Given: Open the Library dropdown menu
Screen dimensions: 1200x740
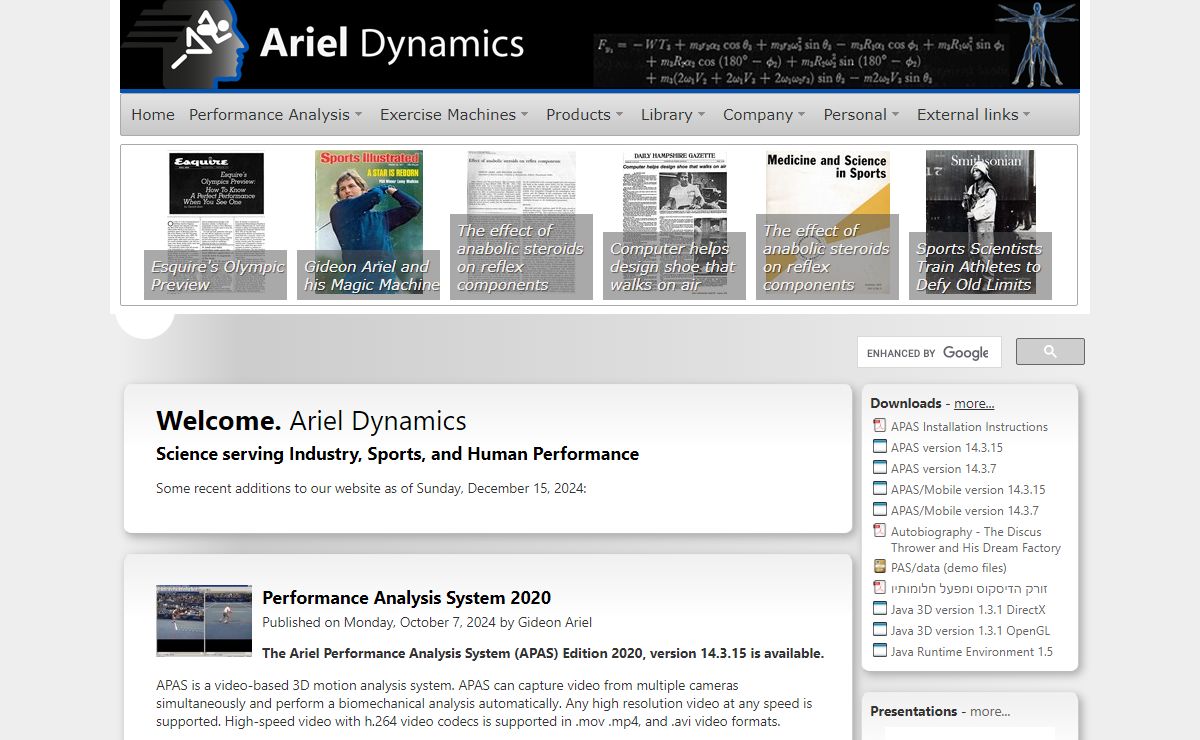Looking at the screenshot, I should (x=673, y=115).
